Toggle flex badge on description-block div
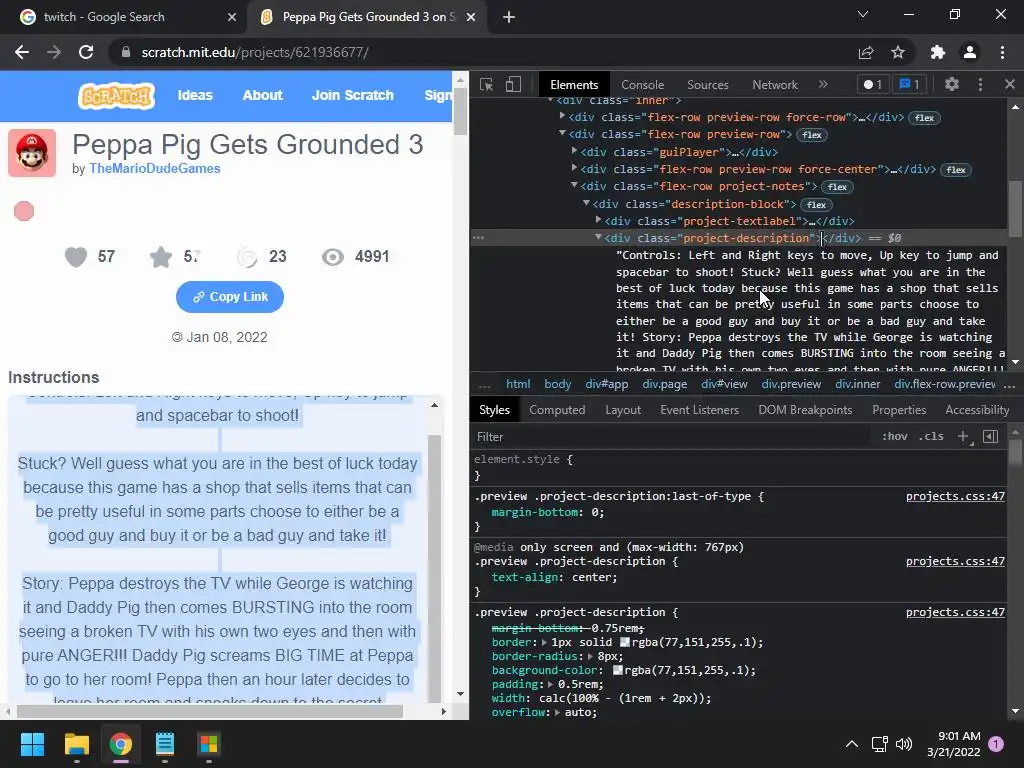Image resolution: width=1024 pixels, height=768 pixels. 816,204
